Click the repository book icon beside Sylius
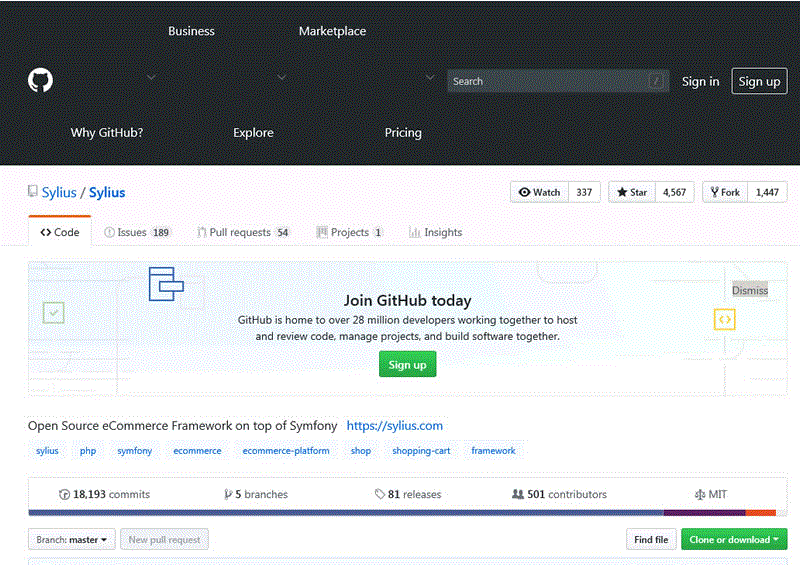Image resolution: width=800 pixels, height=565 pixels. pos(33,192)
